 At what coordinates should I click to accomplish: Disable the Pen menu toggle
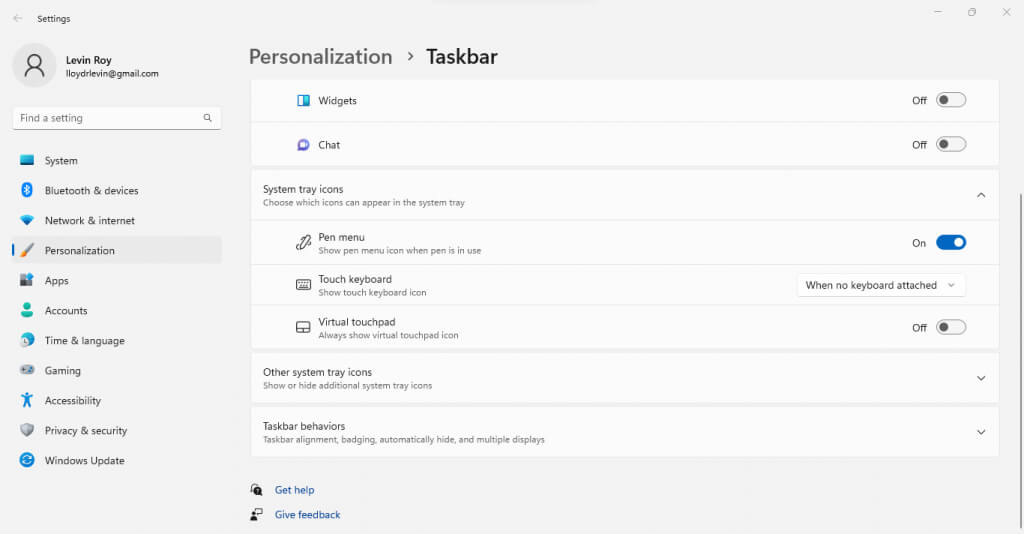click(950, 242)
